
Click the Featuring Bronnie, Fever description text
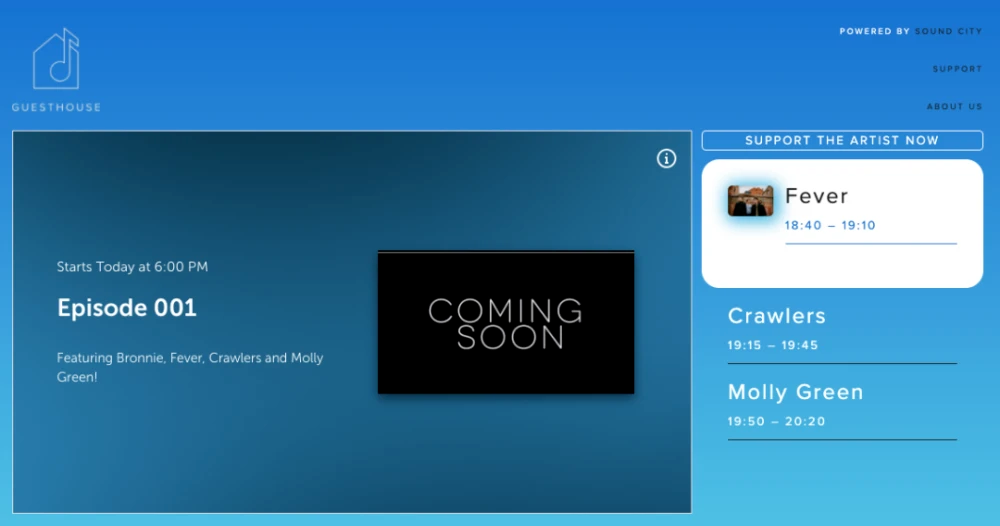(190, 367)
